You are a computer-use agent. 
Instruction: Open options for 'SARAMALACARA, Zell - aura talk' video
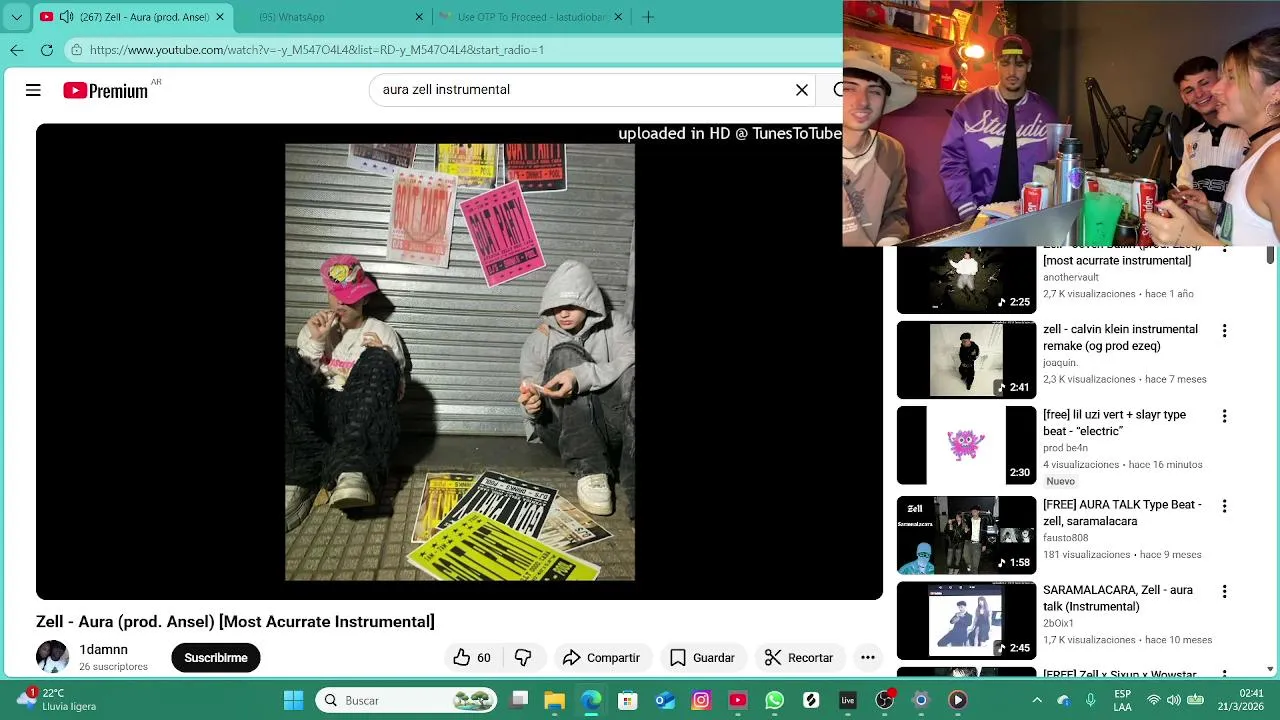pos(1224,591)
